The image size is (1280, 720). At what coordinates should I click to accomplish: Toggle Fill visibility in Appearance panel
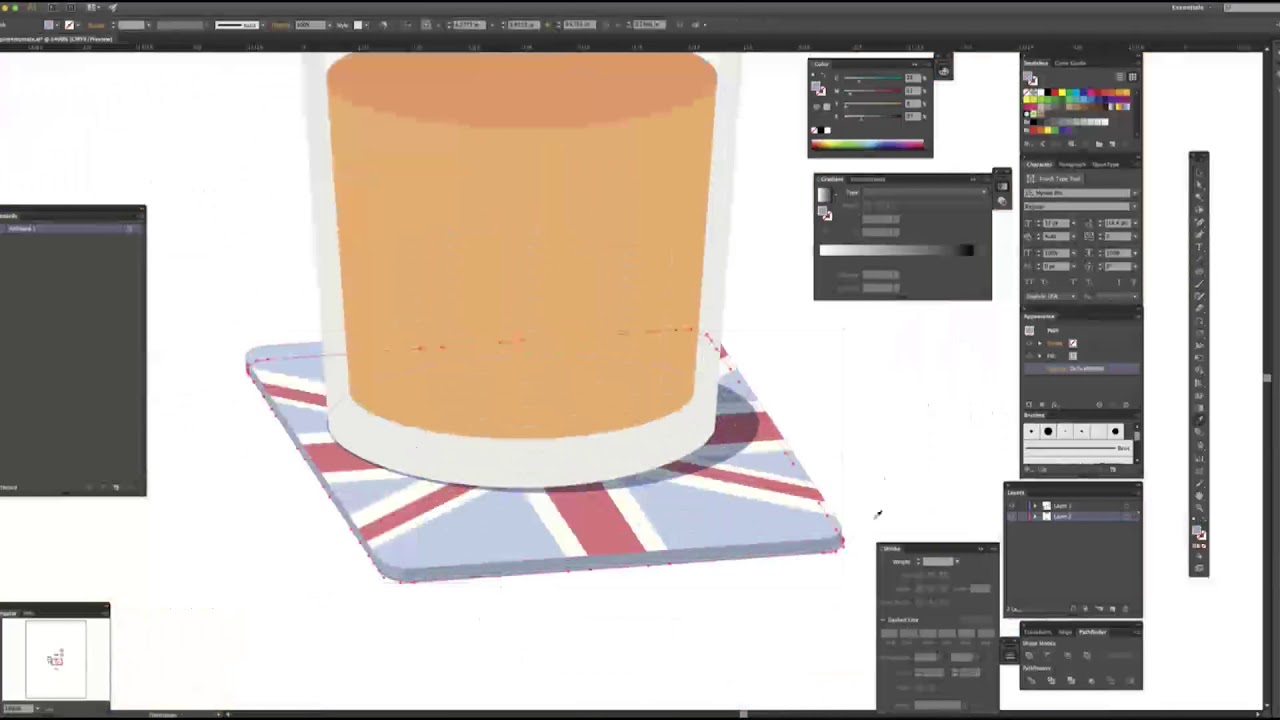[x=1029, y=356]
